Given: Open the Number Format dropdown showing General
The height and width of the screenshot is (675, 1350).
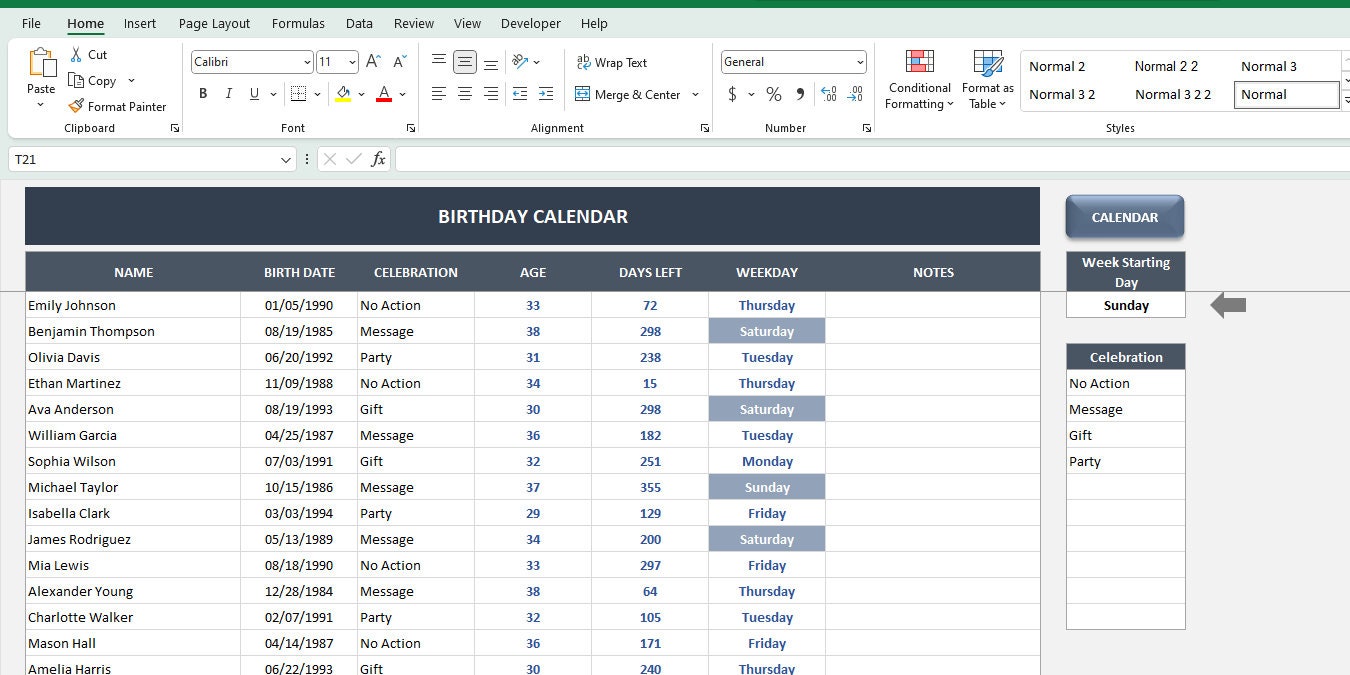Looking at the screenshot, I should [x=792, y=61].
